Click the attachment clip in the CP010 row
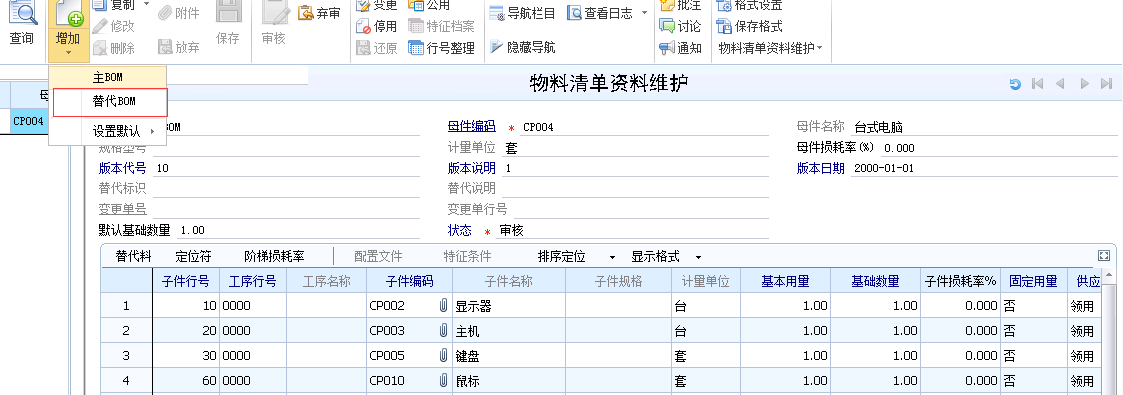The width and height of the screenshot is (1123, 395). pos(443,381)
